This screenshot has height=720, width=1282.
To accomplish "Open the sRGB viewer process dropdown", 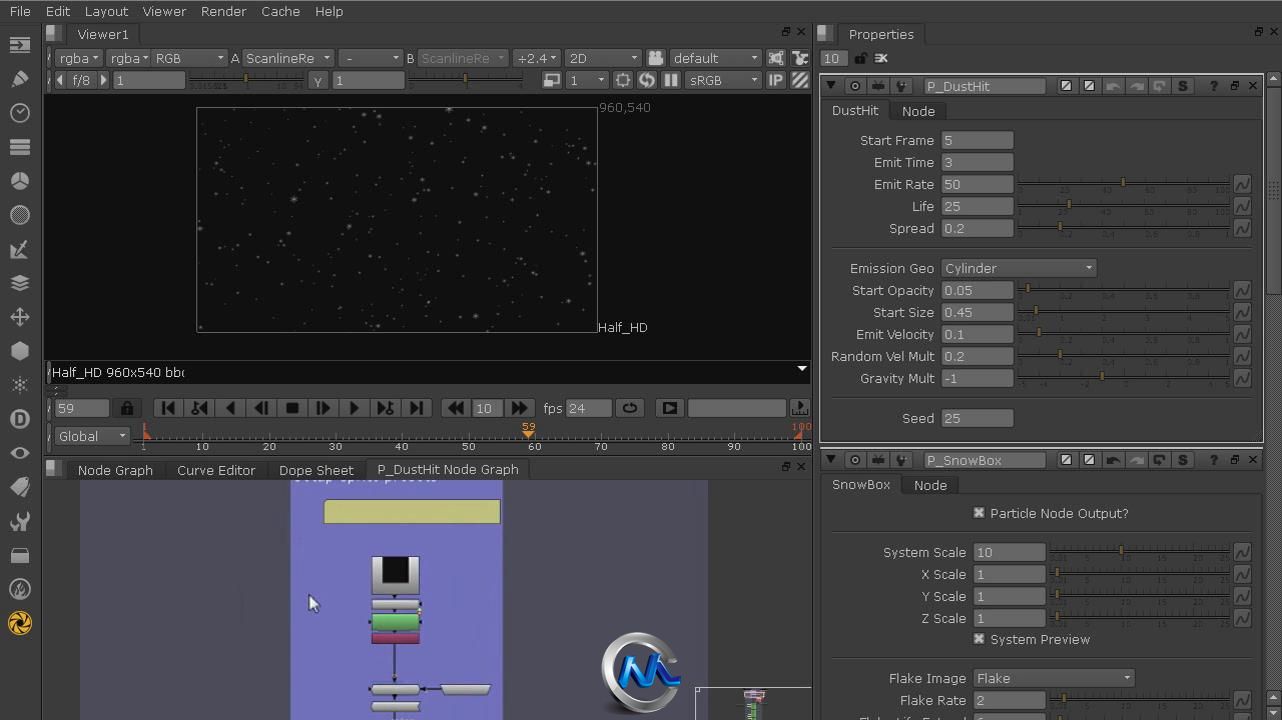I will point(725,80).
